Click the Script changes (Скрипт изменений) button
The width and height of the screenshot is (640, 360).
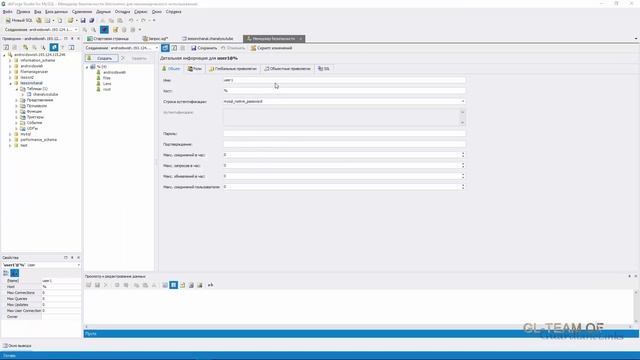coord(271,48)
